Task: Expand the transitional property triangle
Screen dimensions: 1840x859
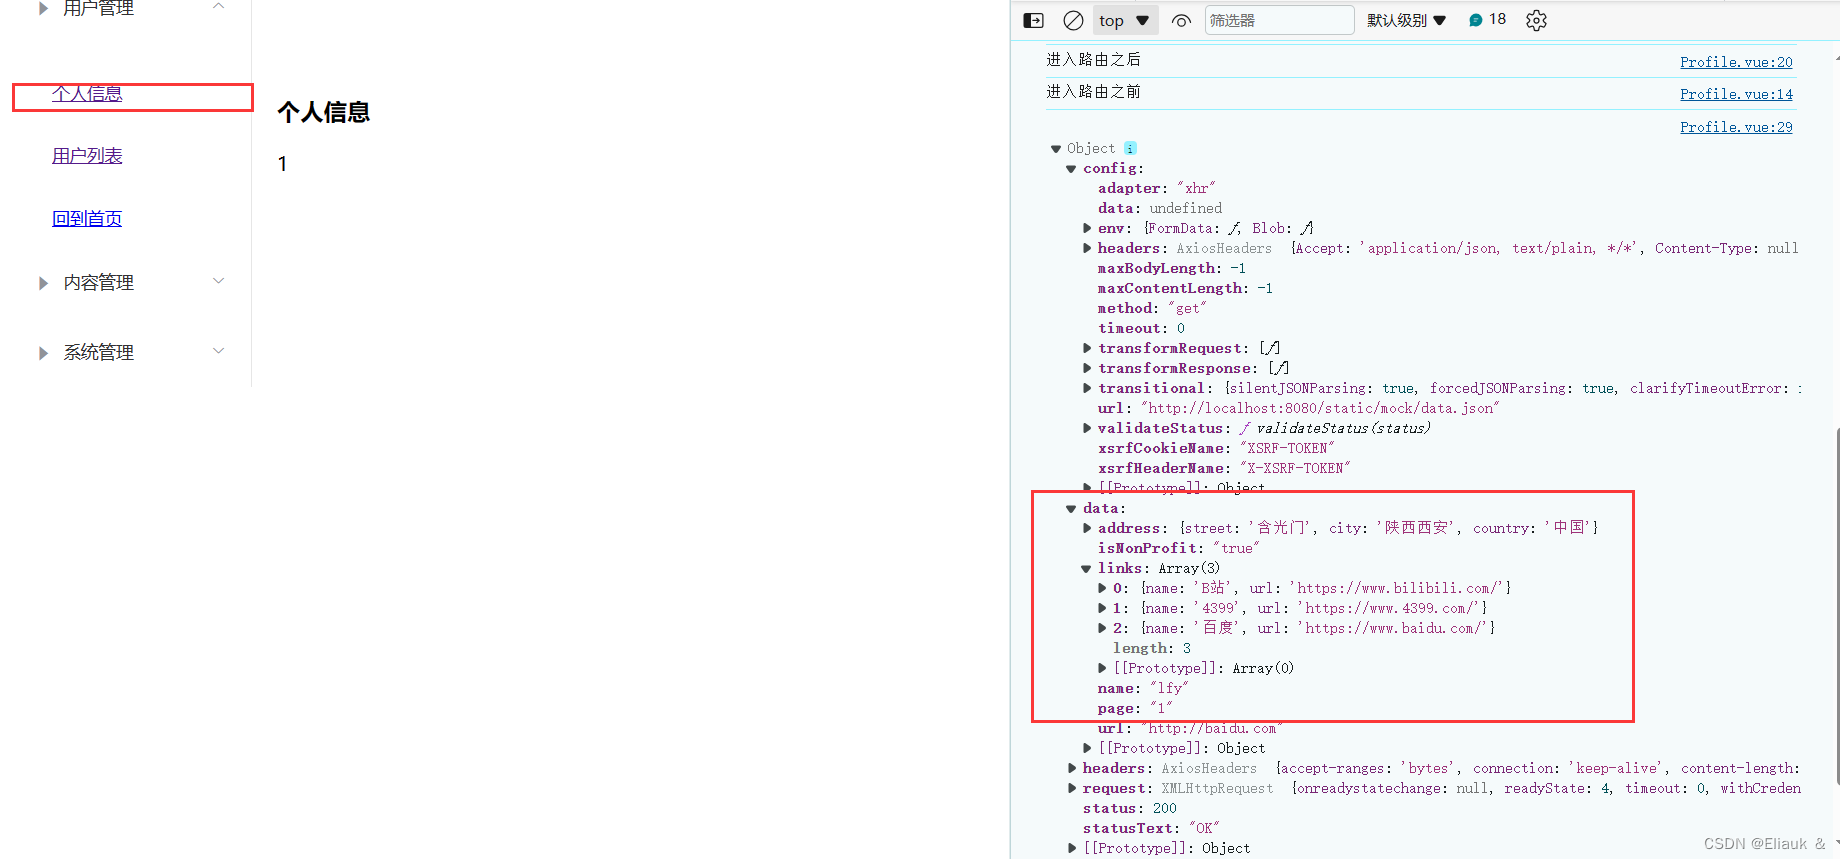Action: (x=1087, y=388)
